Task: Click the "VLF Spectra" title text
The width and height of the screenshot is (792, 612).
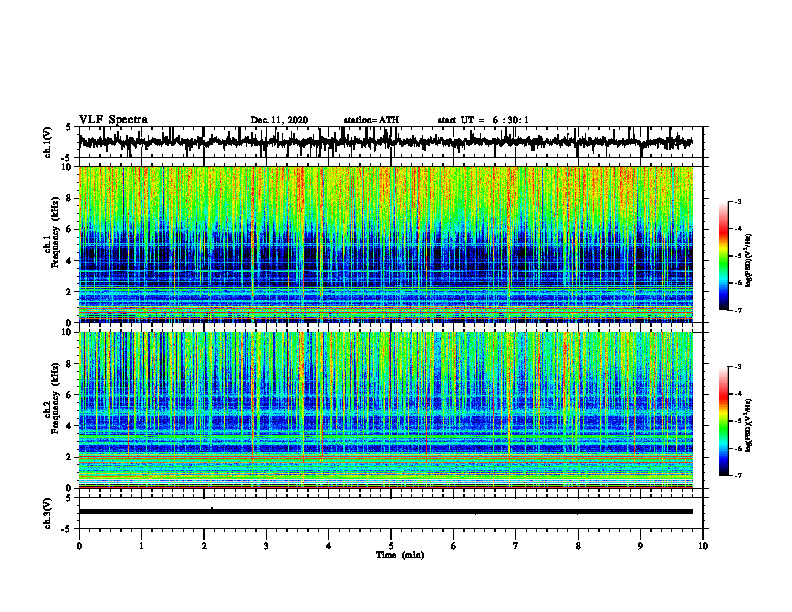Action: tap(113, 120)
